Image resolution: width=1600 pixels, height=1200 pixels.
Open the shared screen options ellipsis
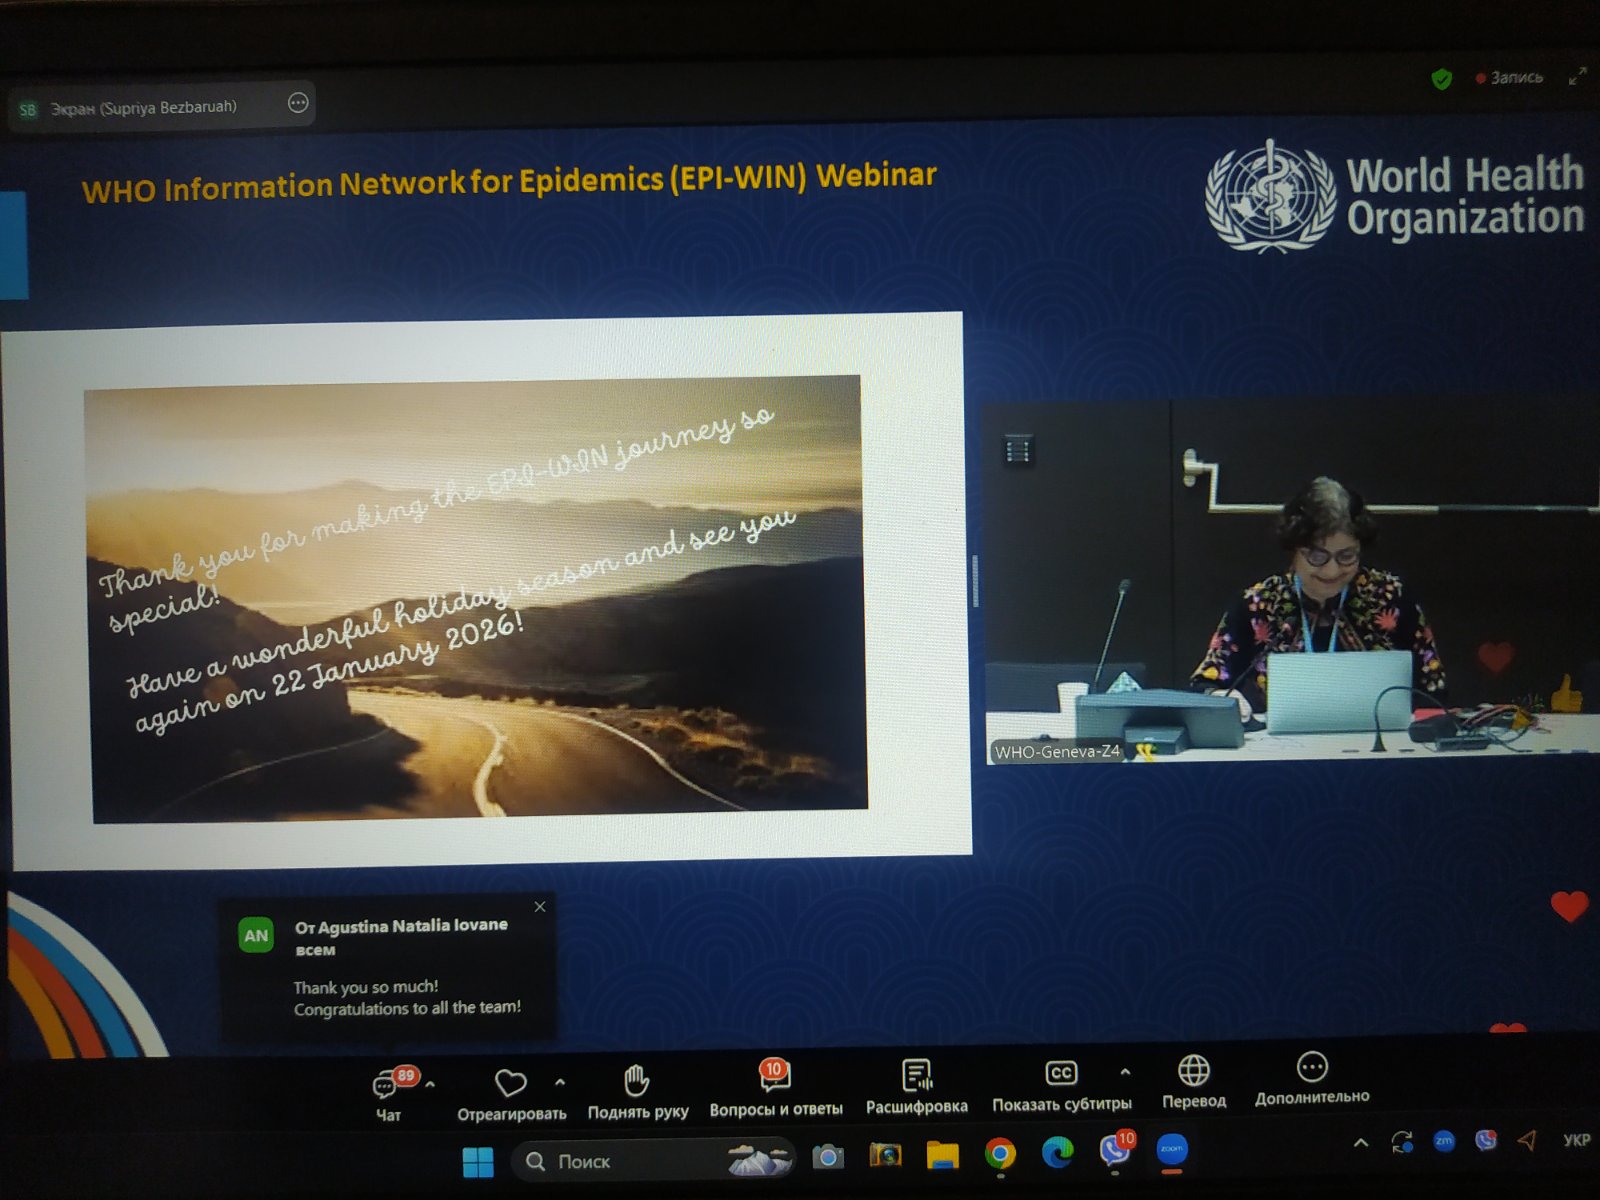pos(298,103)
